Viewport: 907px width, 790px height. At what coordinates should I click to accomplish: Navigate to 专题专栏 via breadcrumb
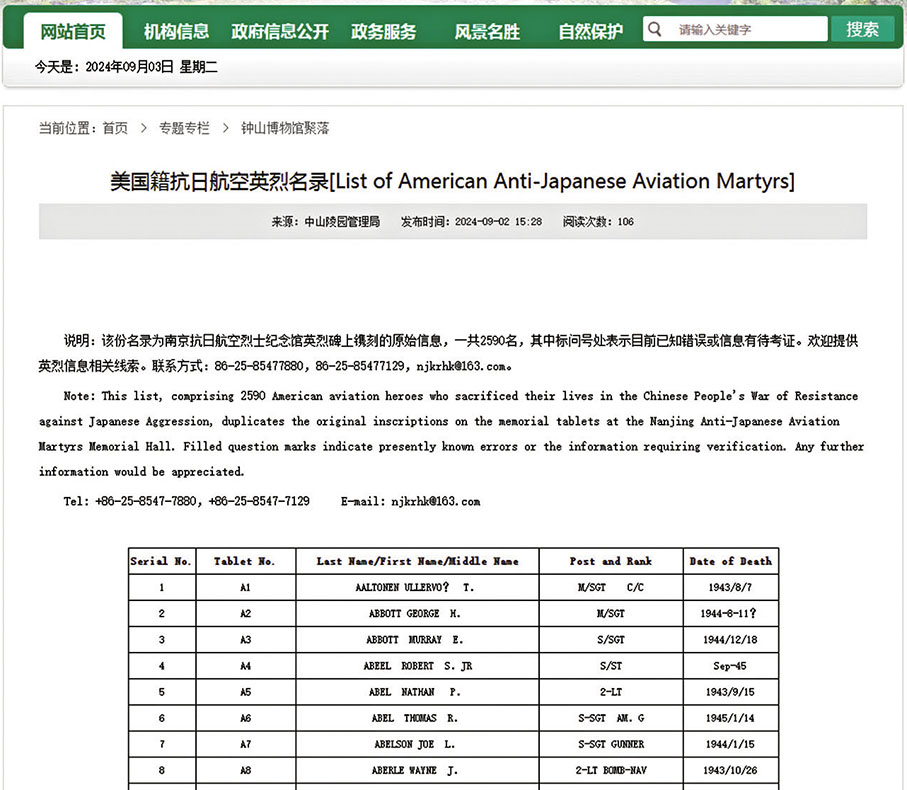184,128
